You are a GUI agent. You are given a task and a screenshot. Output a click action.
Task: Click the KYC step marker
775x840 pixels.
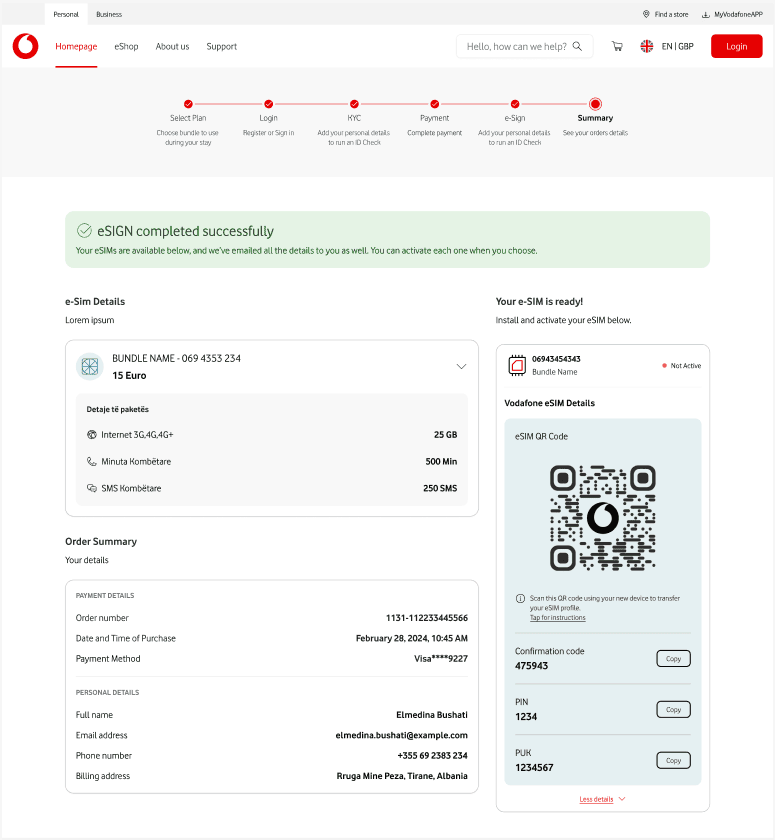(x=354, y=104)
